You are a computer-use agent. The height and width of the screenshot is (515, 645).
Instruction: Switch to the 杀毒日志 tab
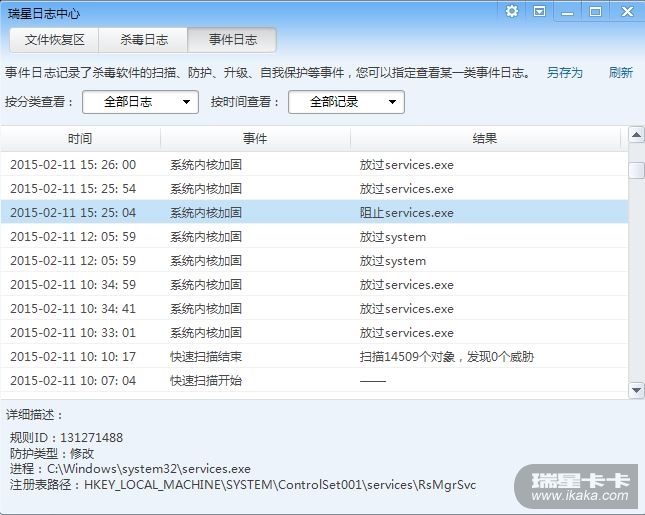coord(143,40)
